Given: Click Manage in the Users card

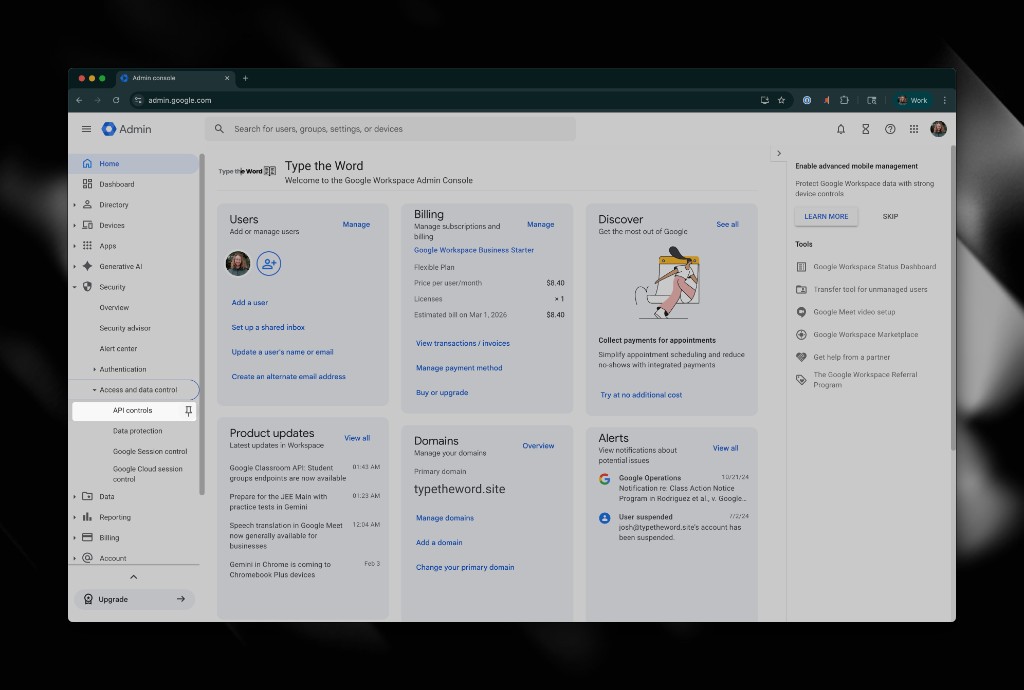Looking at the screenshot, I should click(356, 225).
